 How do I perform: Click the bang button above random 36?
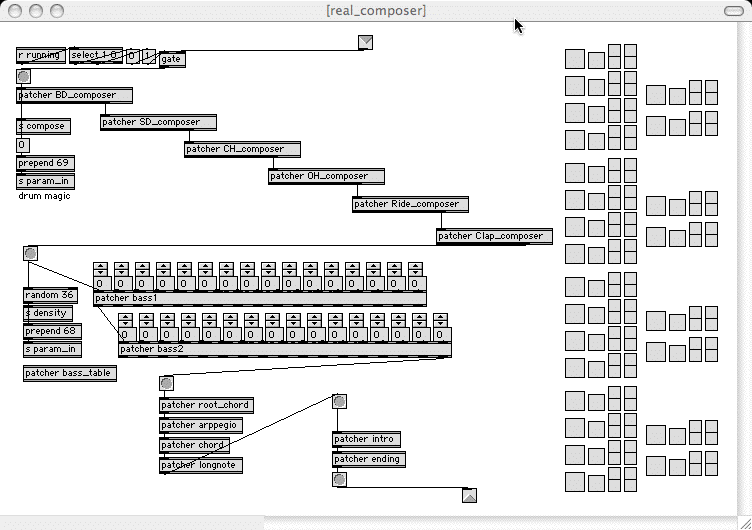click(x=30, y=253)
